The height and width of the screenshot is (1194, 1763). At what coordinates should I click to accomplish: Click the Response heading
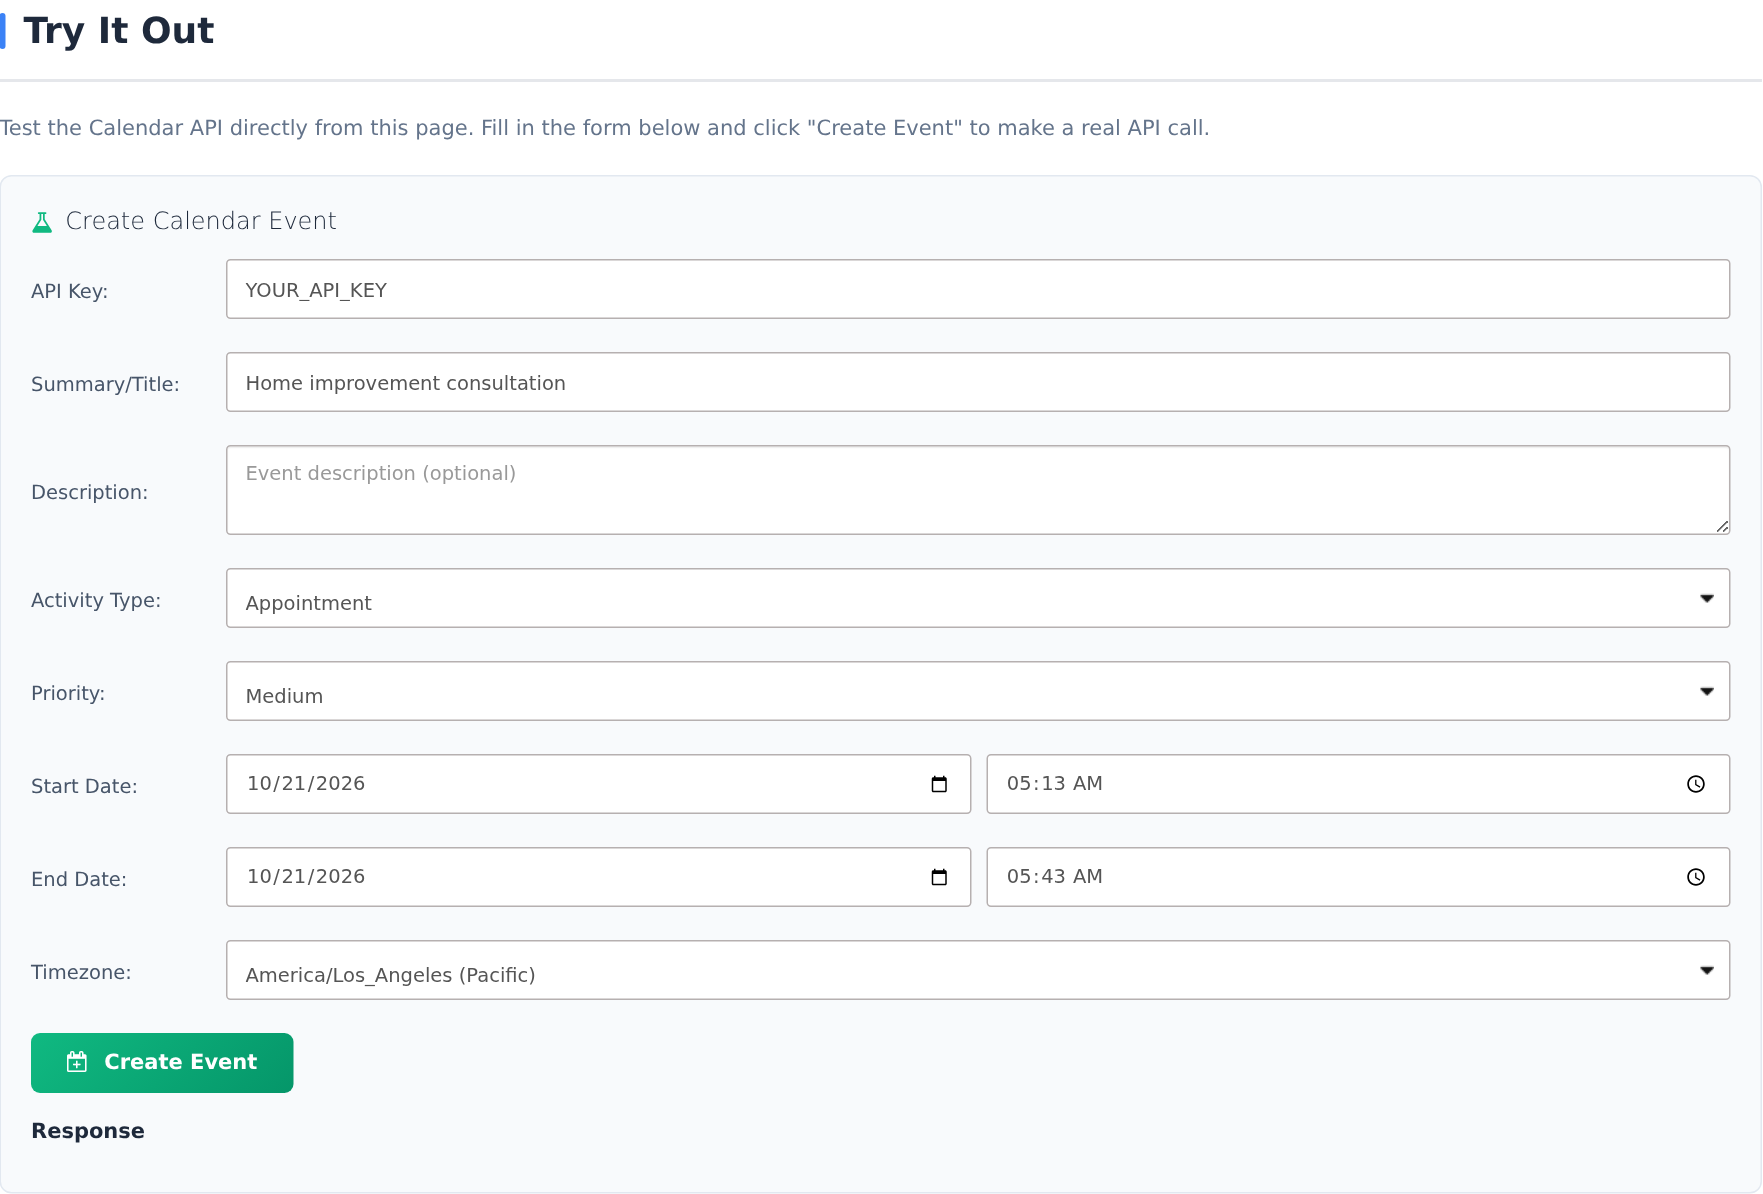[x=88, y=1131]
